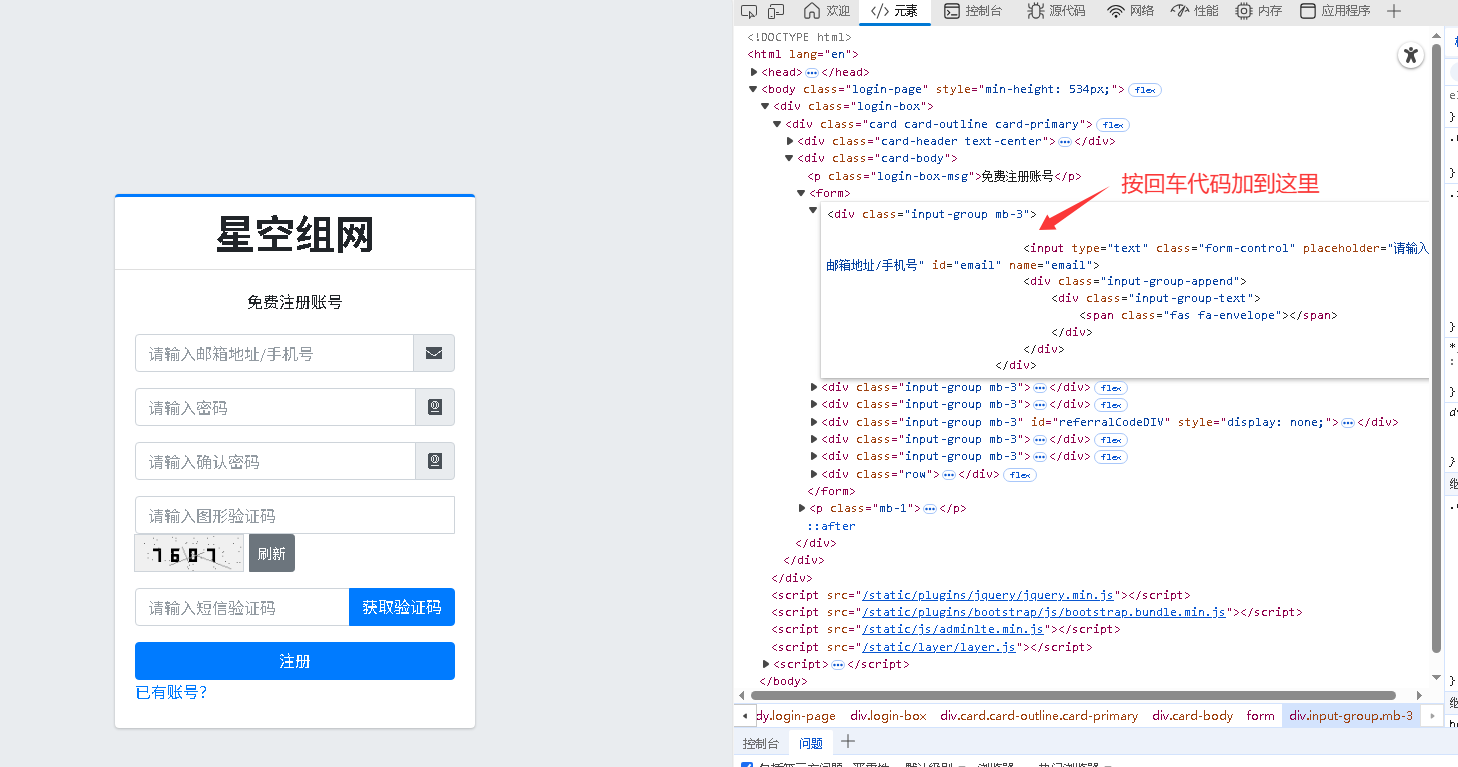Click the plus icon to add a DevTools panel
The image size is (1458, 767).
point(1393,11)
